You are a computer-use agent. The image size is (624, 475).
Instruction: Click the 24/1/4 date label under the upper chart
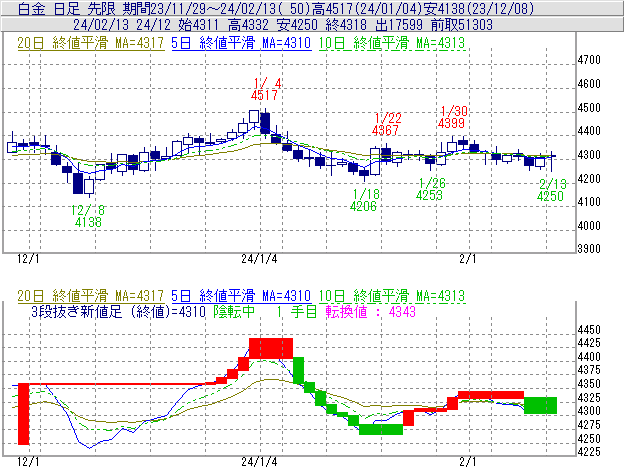259,259
